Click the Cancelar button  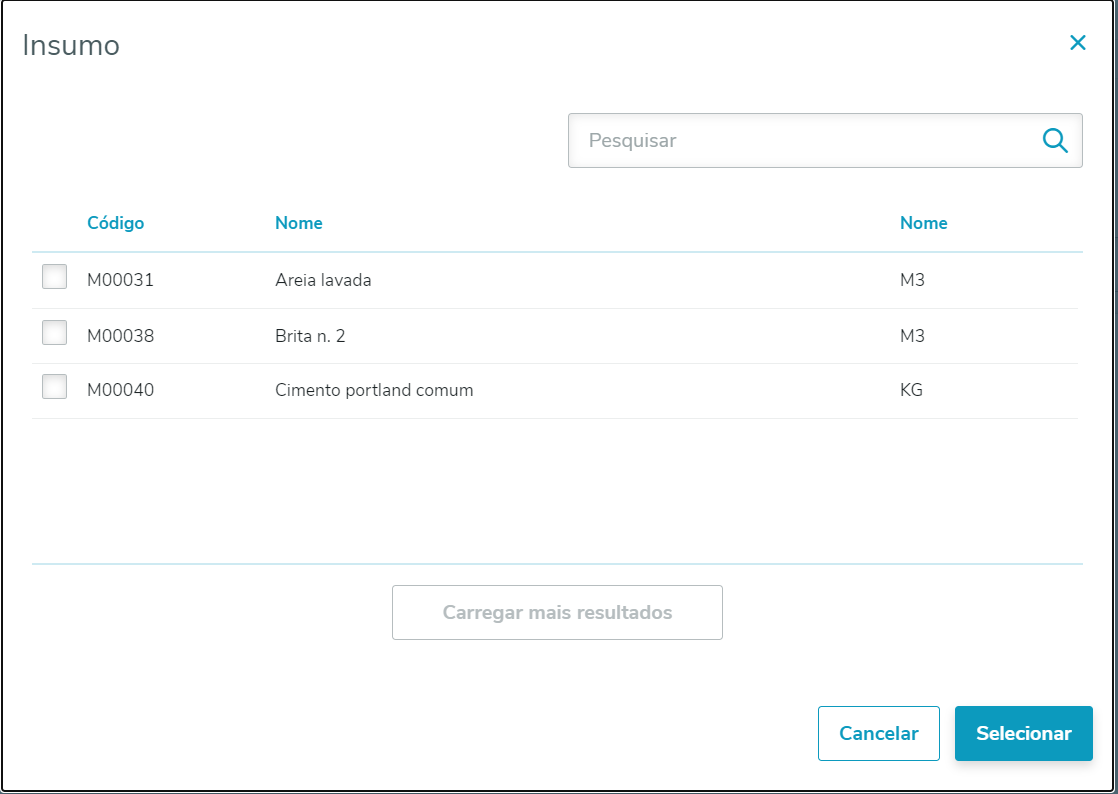click(878, 733)
